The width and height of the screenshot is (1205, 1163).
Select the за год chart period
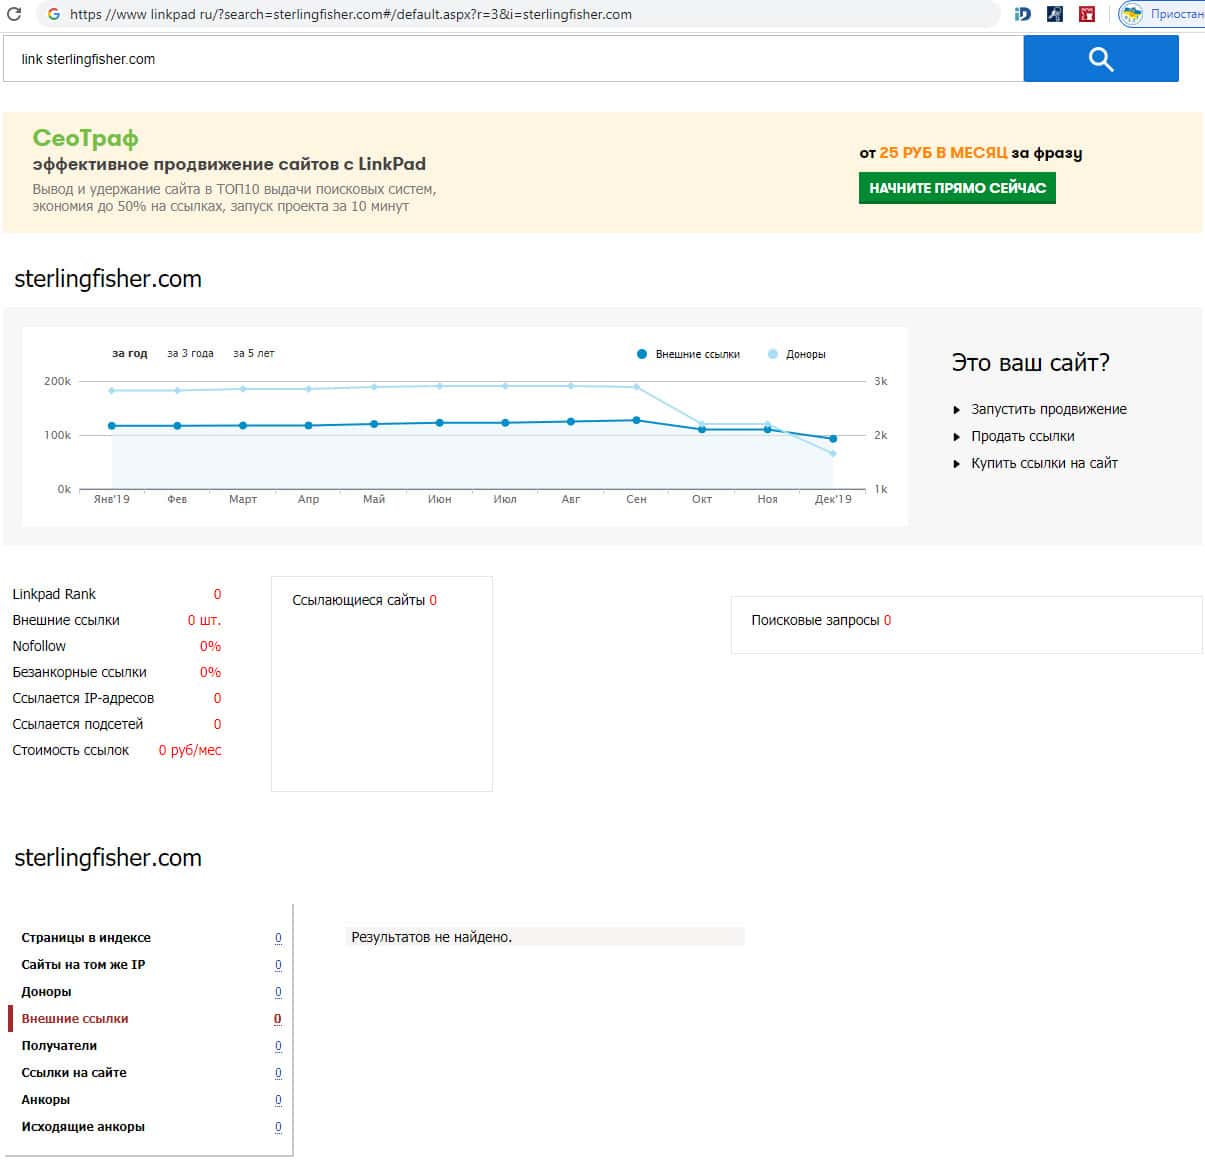pos(129,353)
